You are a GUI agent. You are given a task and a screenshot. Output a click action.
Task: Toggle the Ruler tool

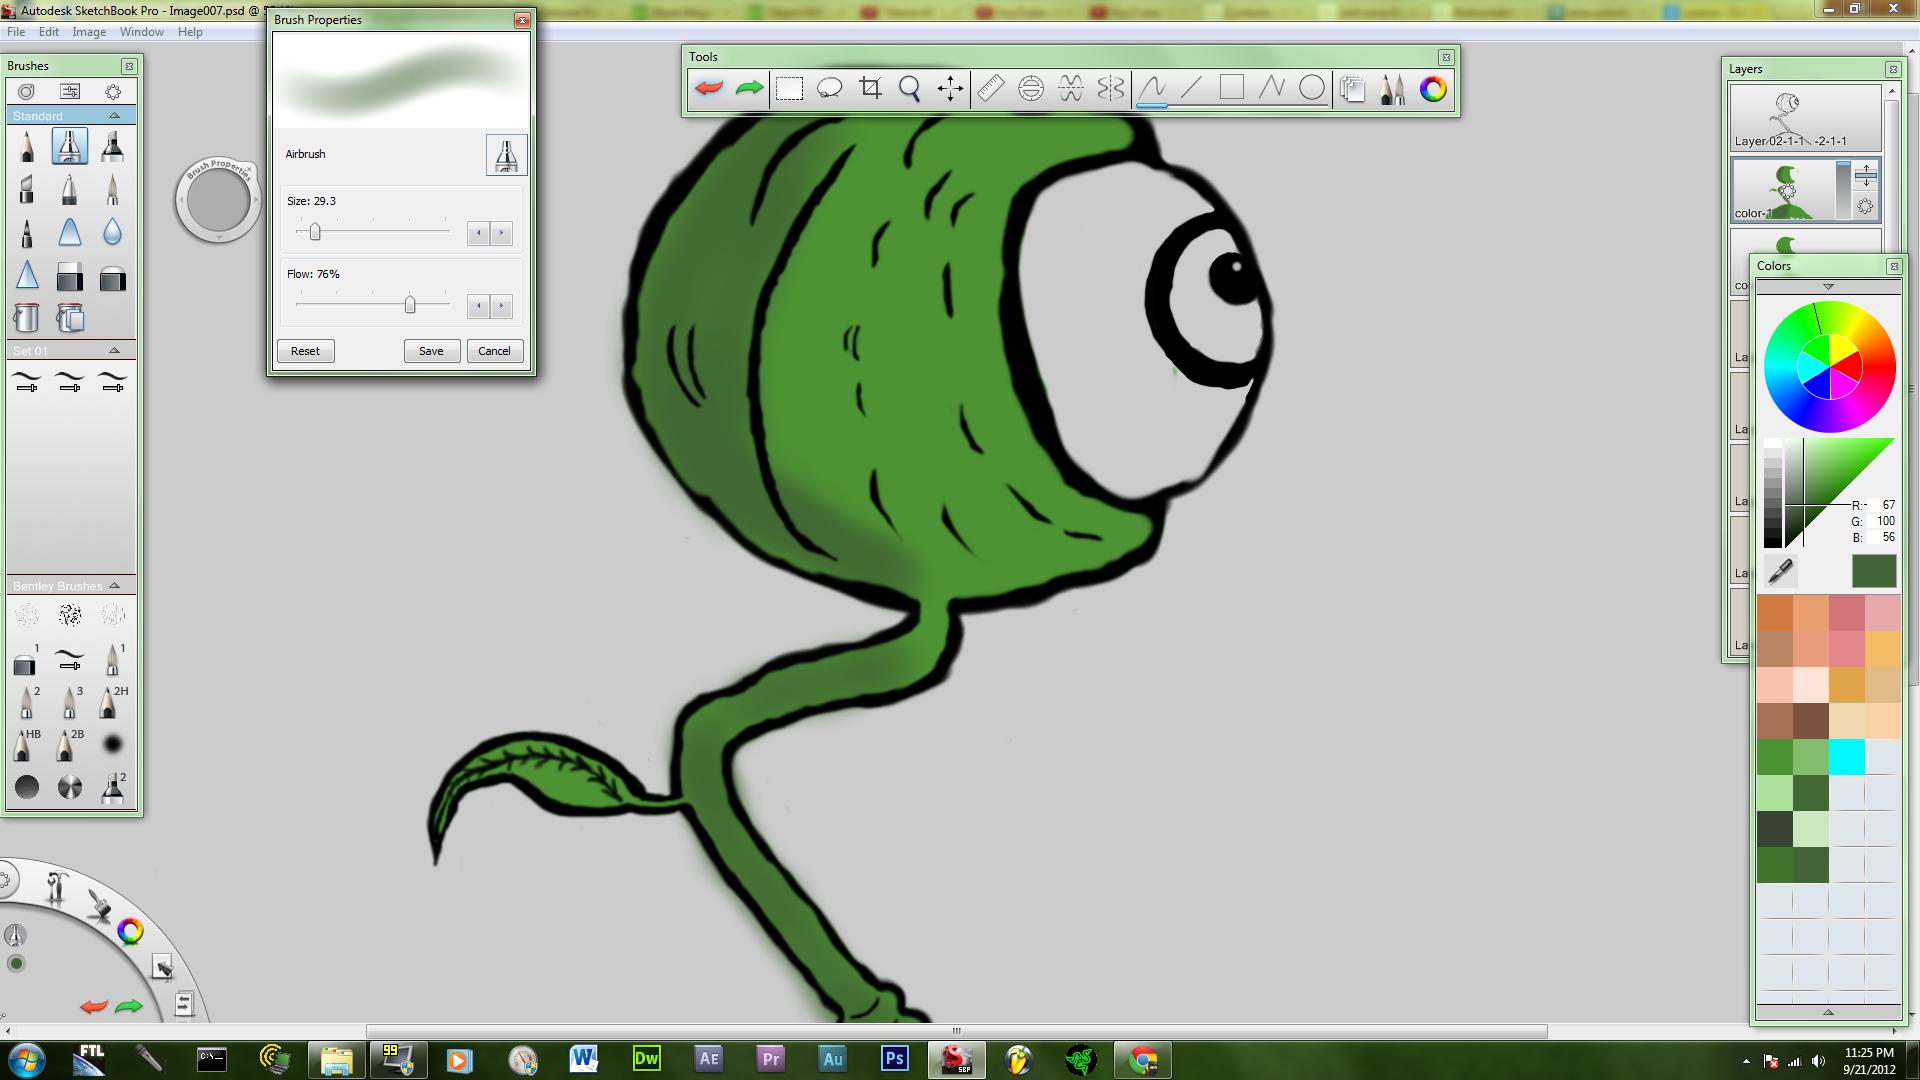(990, 89)
